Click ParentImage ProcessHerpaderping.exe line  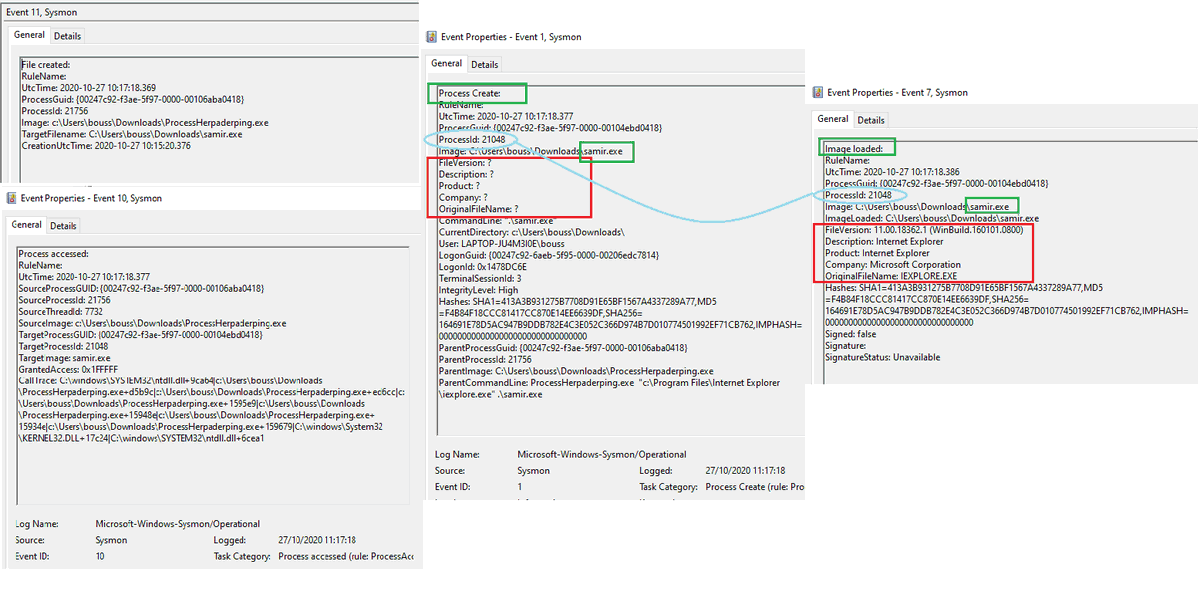pyautogui.click(x=576, y=371)
